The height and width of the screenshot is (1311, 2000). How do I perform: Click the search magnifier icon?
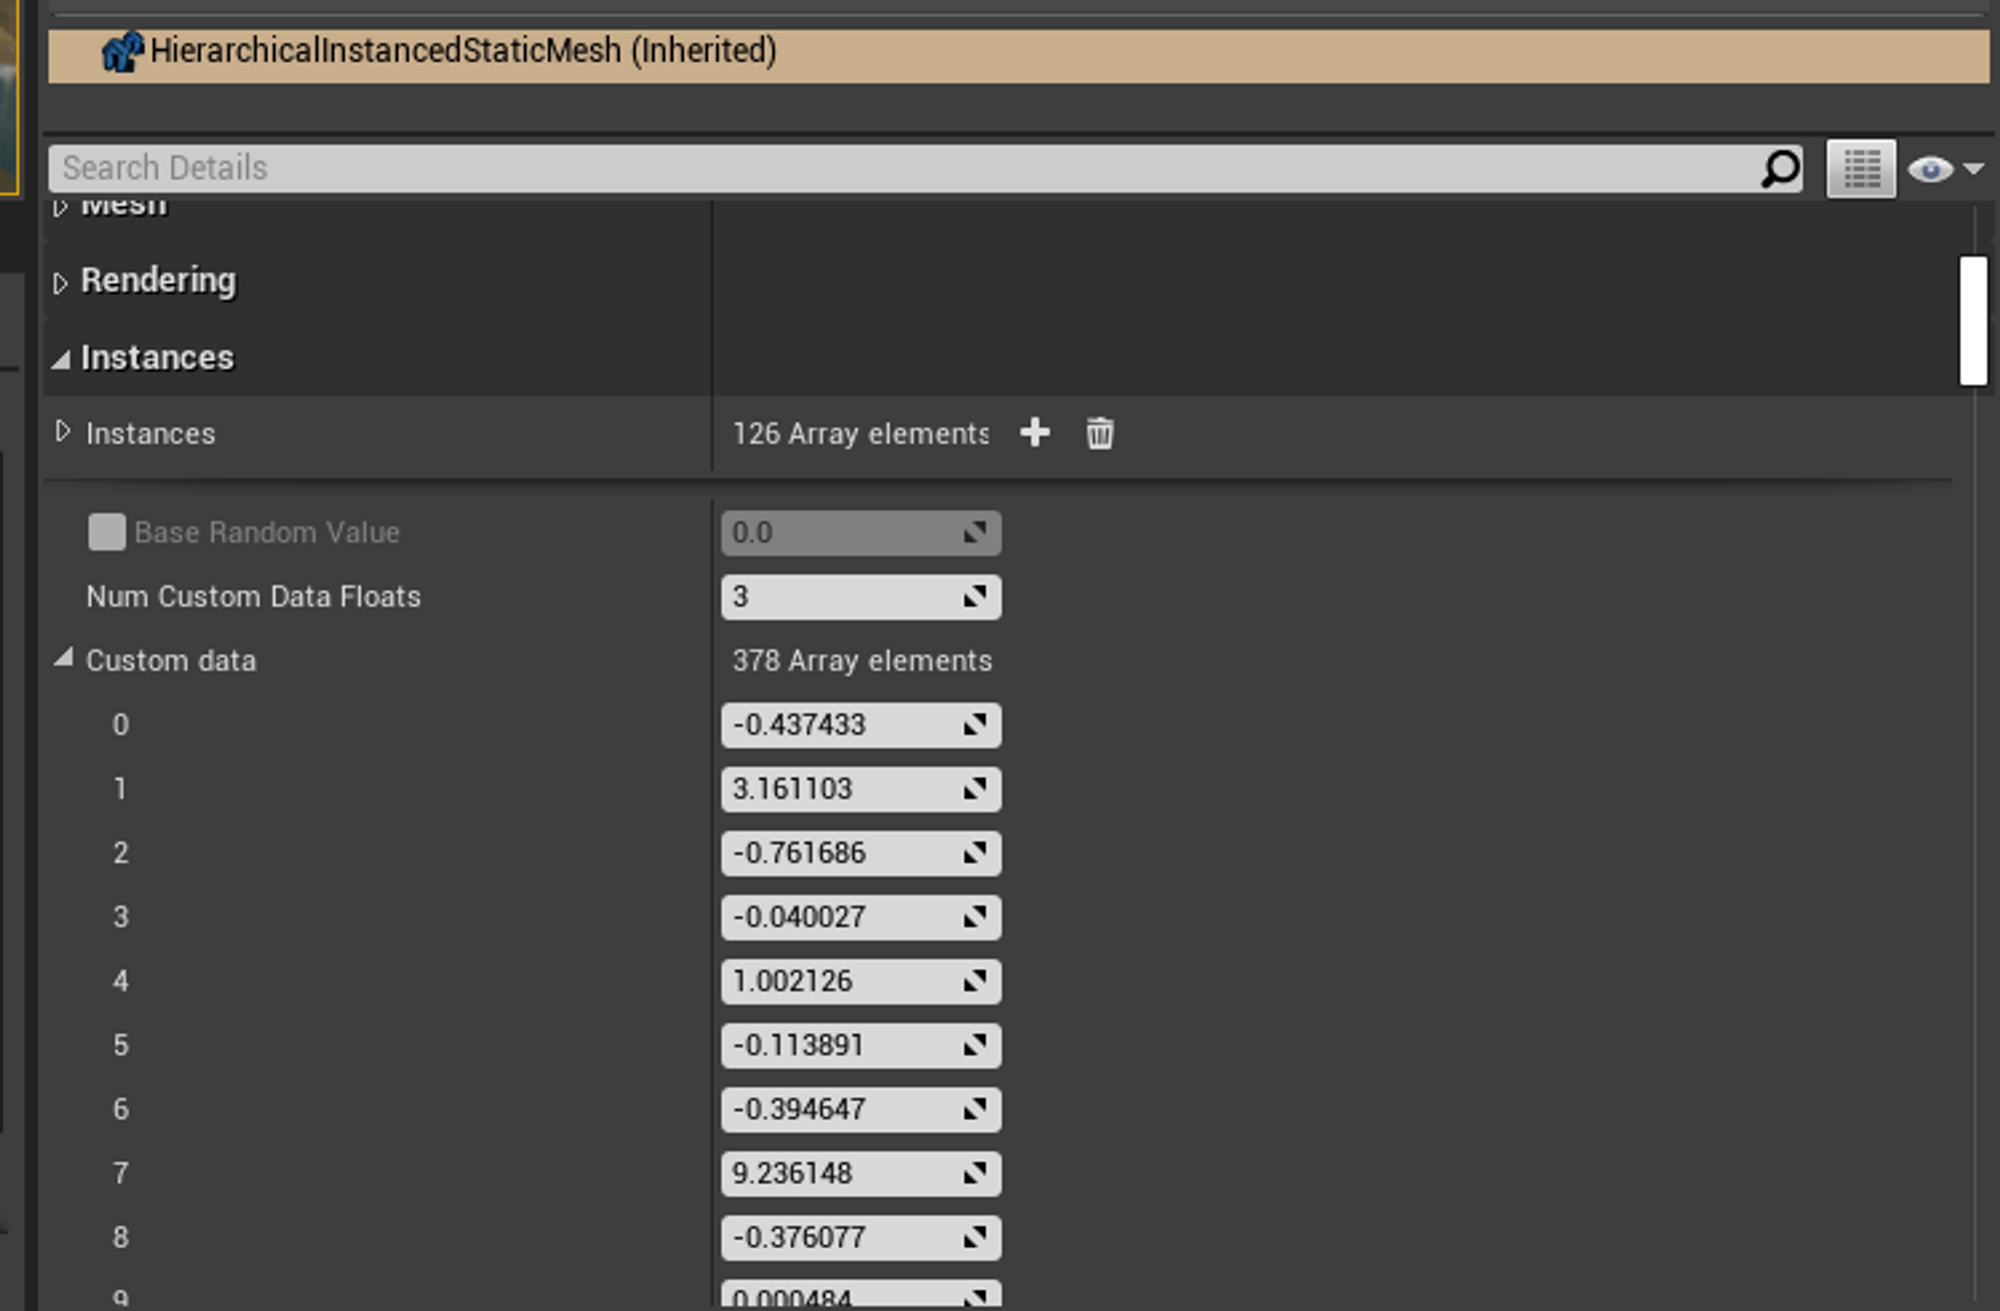pos(1780,169)
